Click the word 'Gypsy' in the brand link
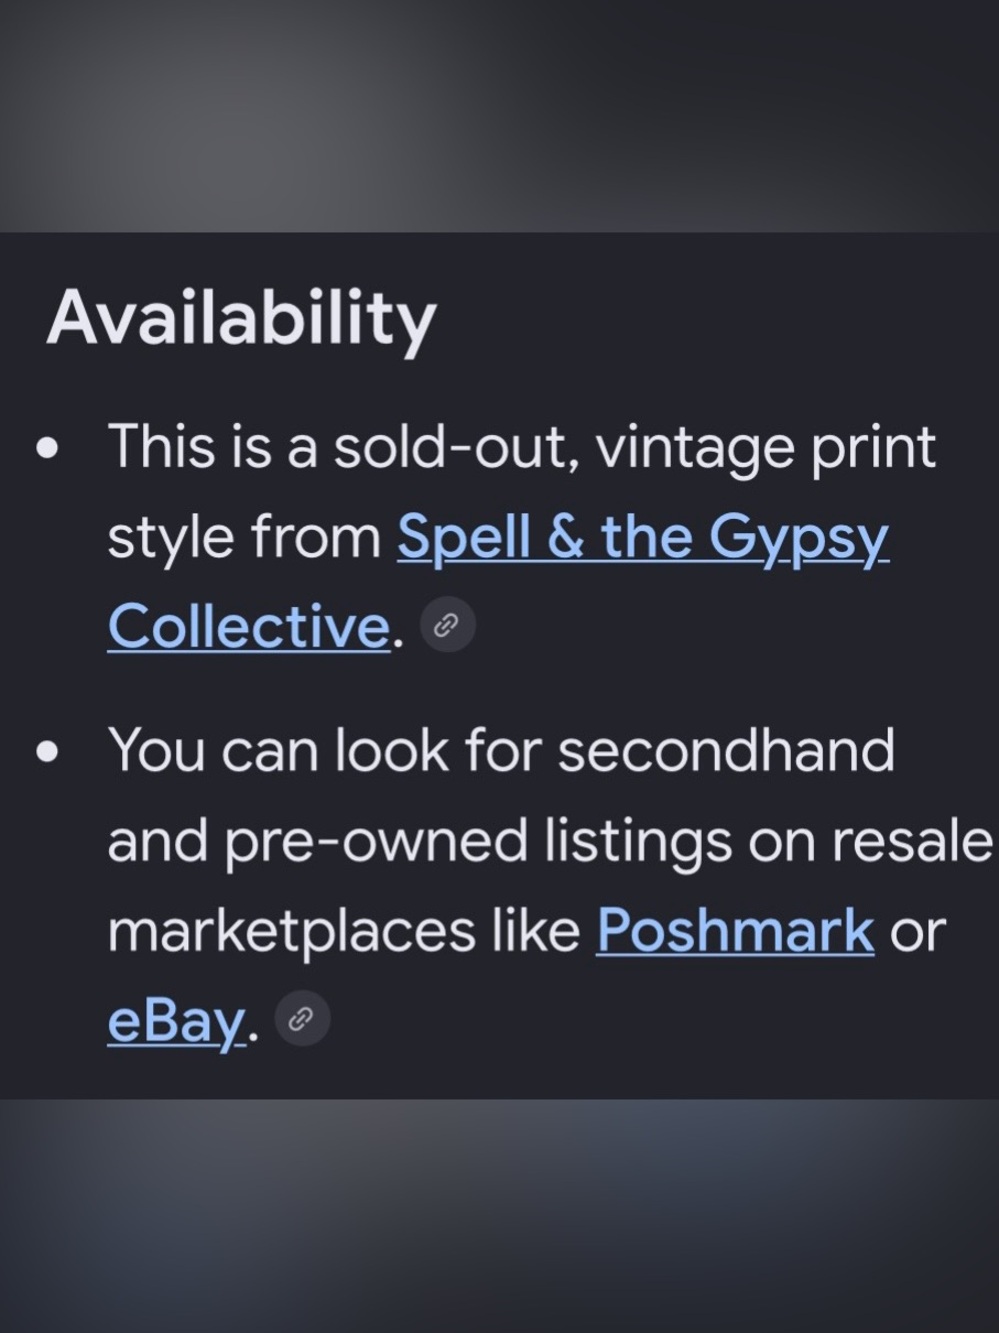This screenshot has height=1333, width=999. click(798, 537)
